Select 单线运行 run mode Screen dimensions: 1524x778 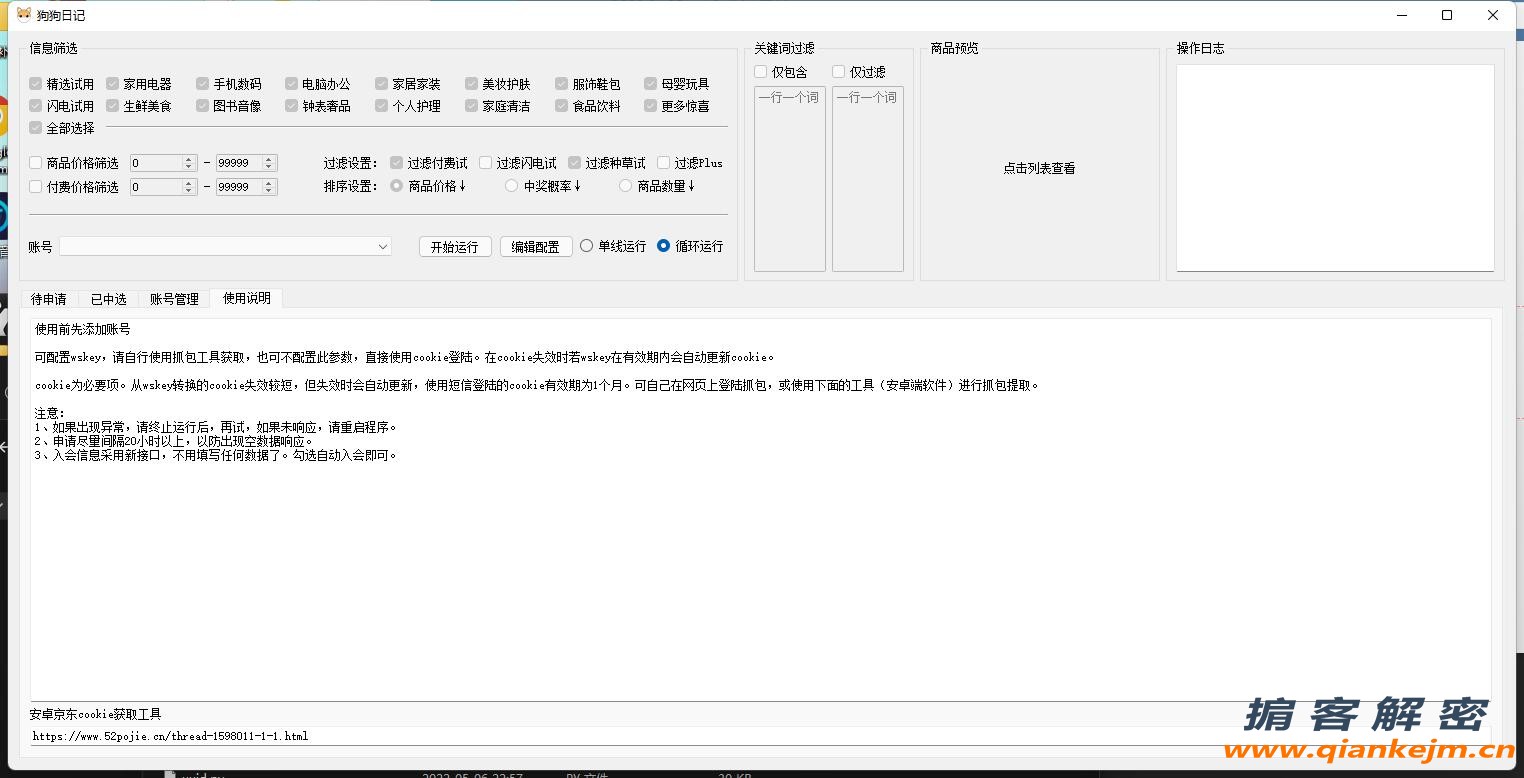point(586,246)
